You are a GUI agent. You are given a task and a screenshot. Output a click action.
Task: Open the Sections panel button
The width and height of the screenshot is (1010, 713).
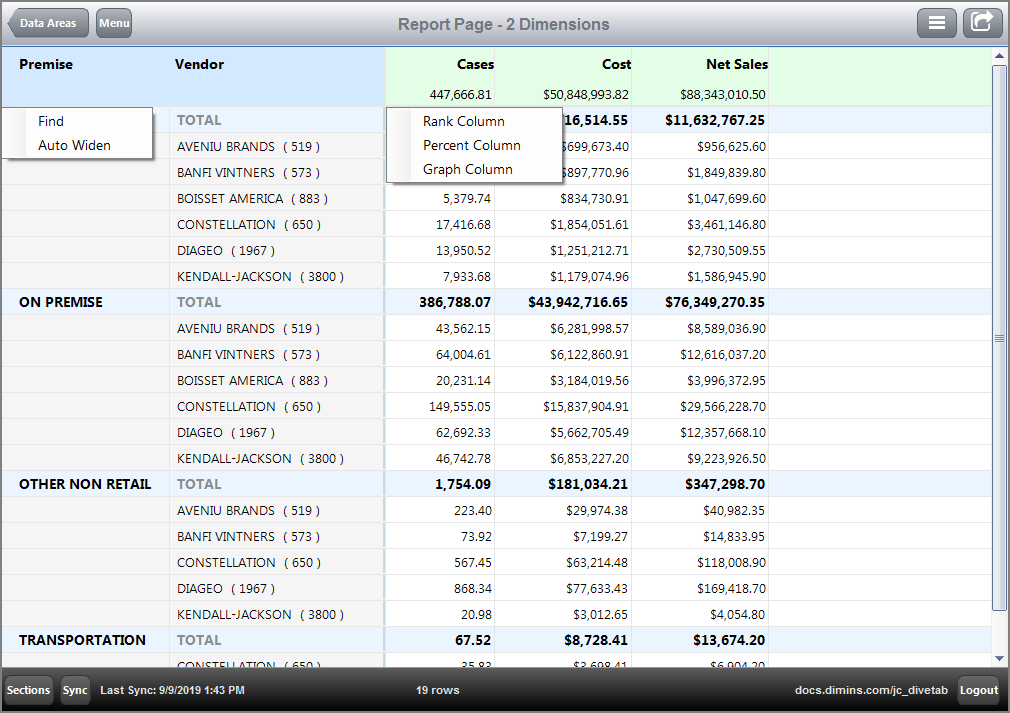28,690
